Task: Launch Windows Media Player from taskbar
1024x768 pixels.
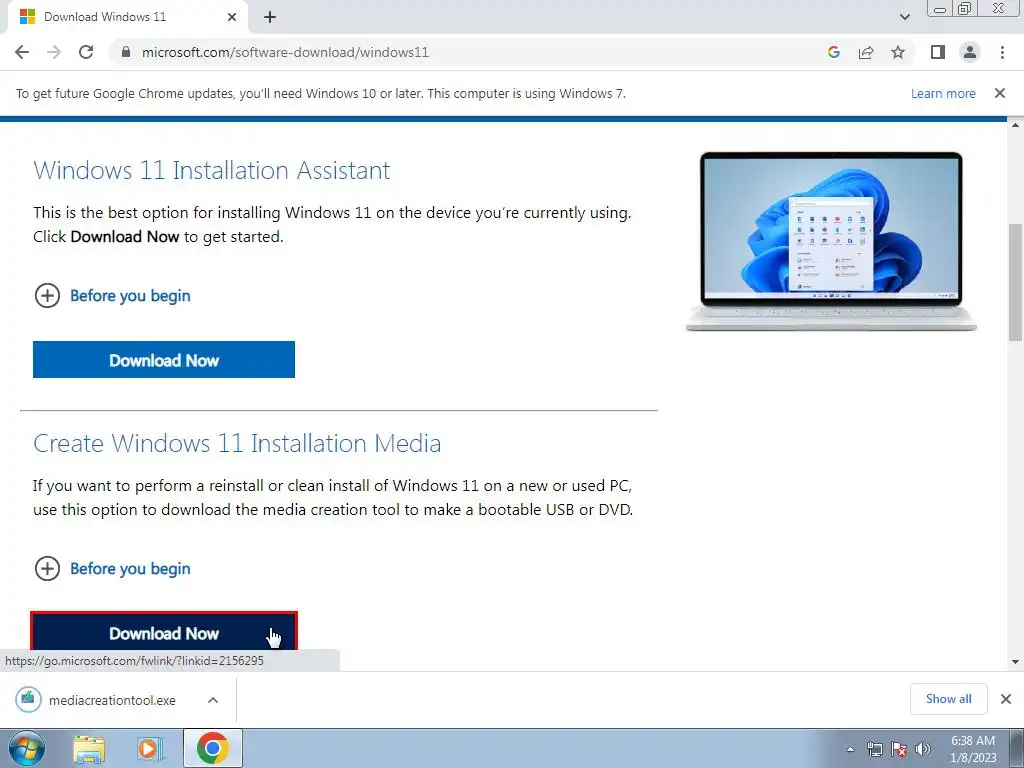Action: (x=149, y=748)
